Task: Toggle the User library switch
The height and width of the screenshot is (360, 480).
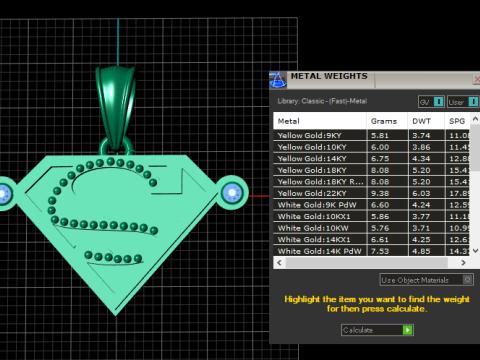Action: [x=463, y=102]
